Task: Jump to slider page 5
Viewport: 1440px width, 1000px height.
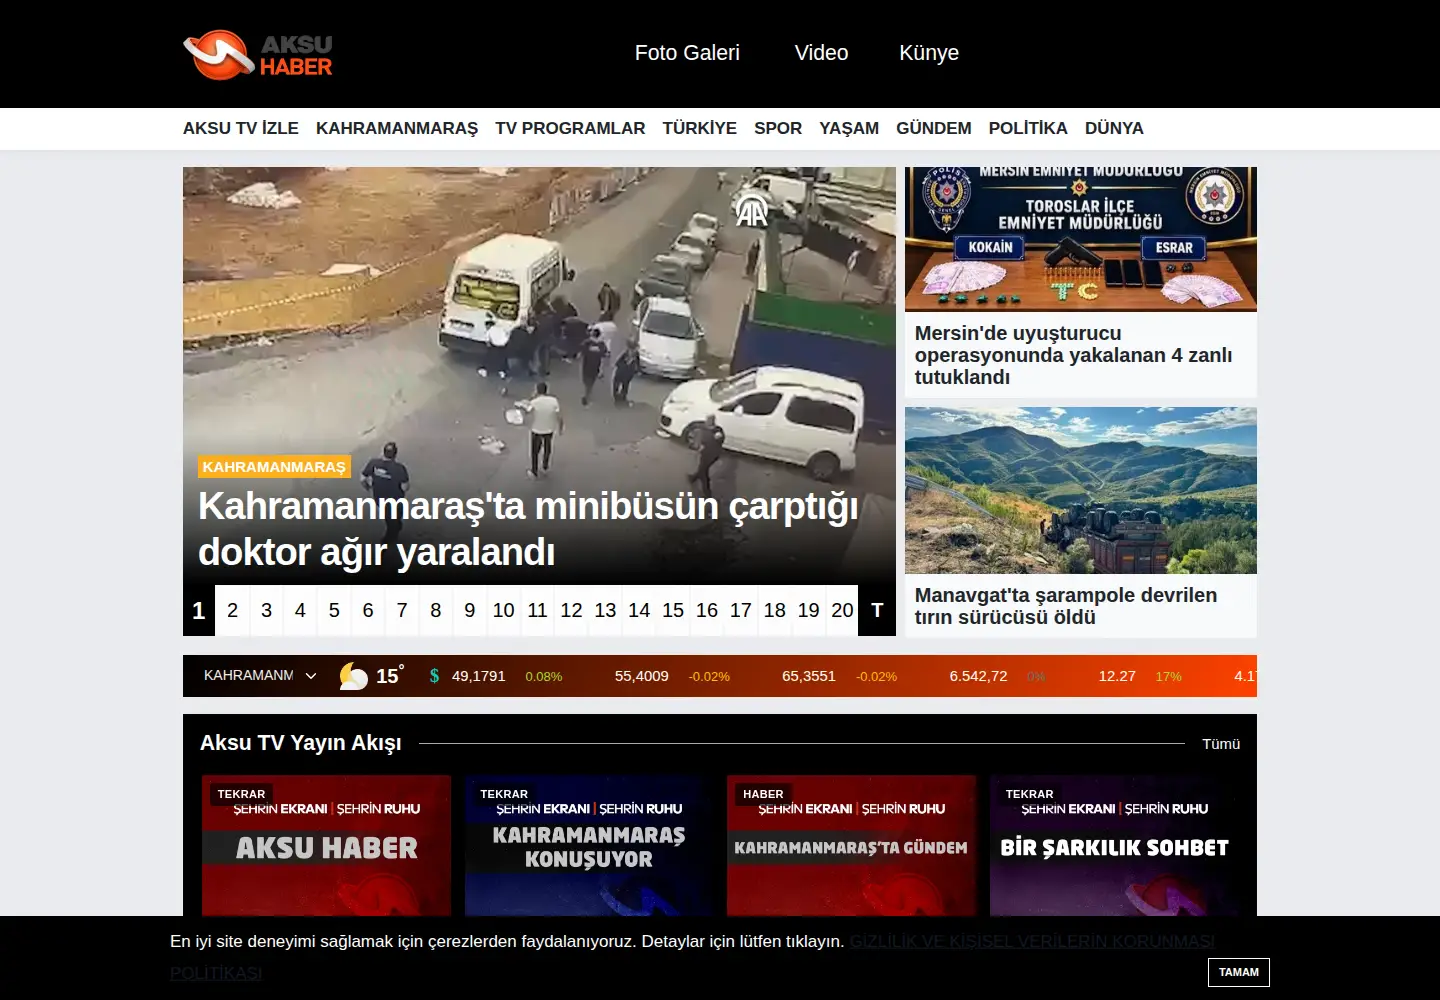Action: tap(334, 610)
